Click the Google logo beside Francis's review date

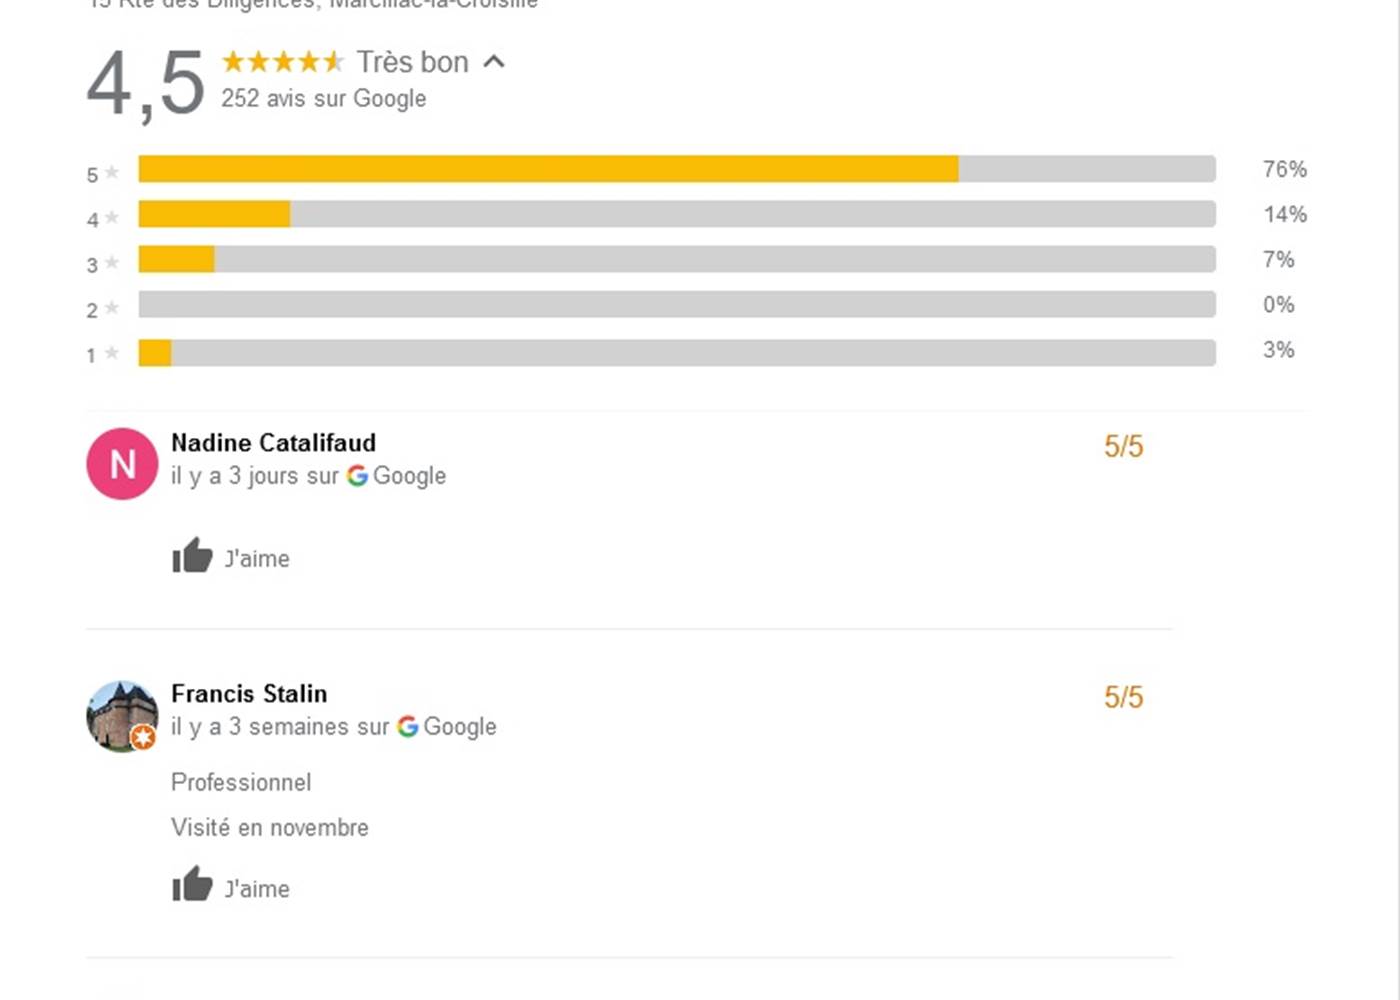(407, 727)
